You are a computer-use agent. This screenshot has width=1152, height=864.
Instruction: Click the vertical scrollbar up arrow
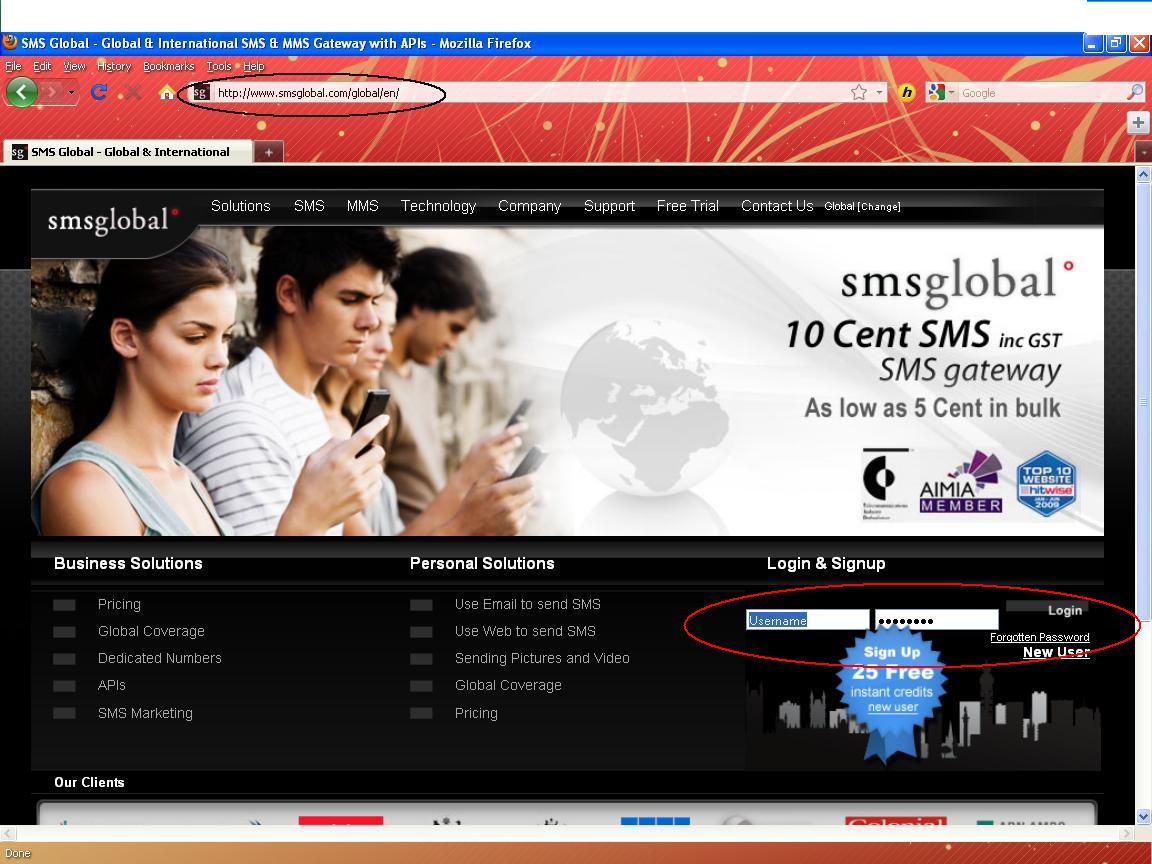pos(1143,175)
